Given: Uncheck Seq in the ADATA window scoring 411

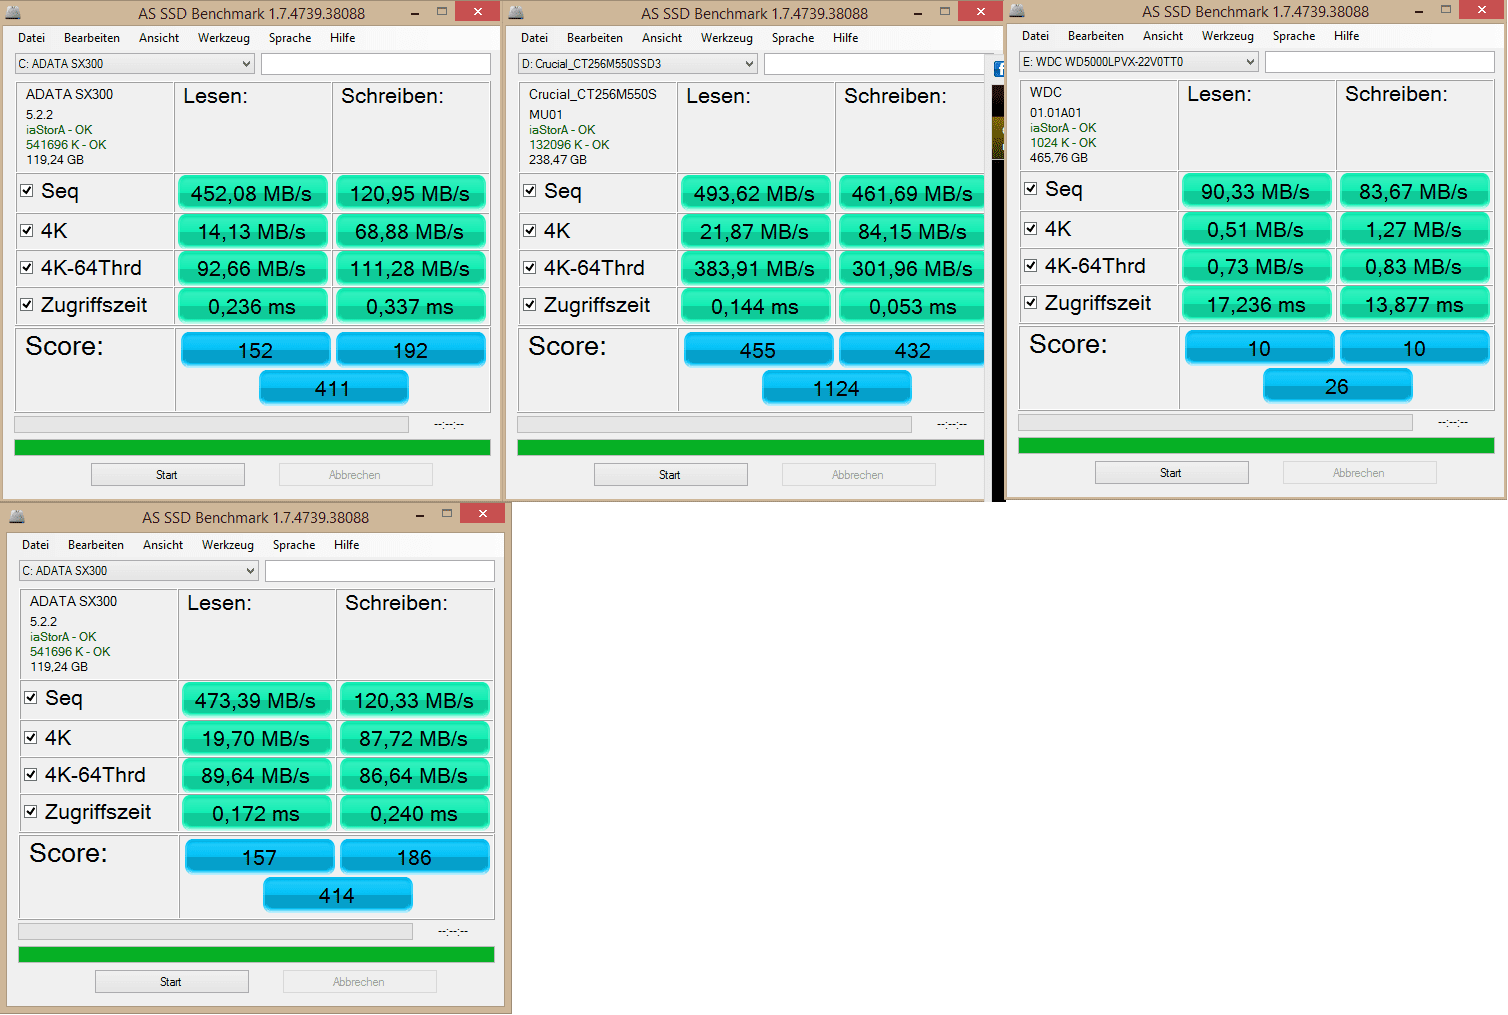Looking at the screenshot, I should pos(27,190).
